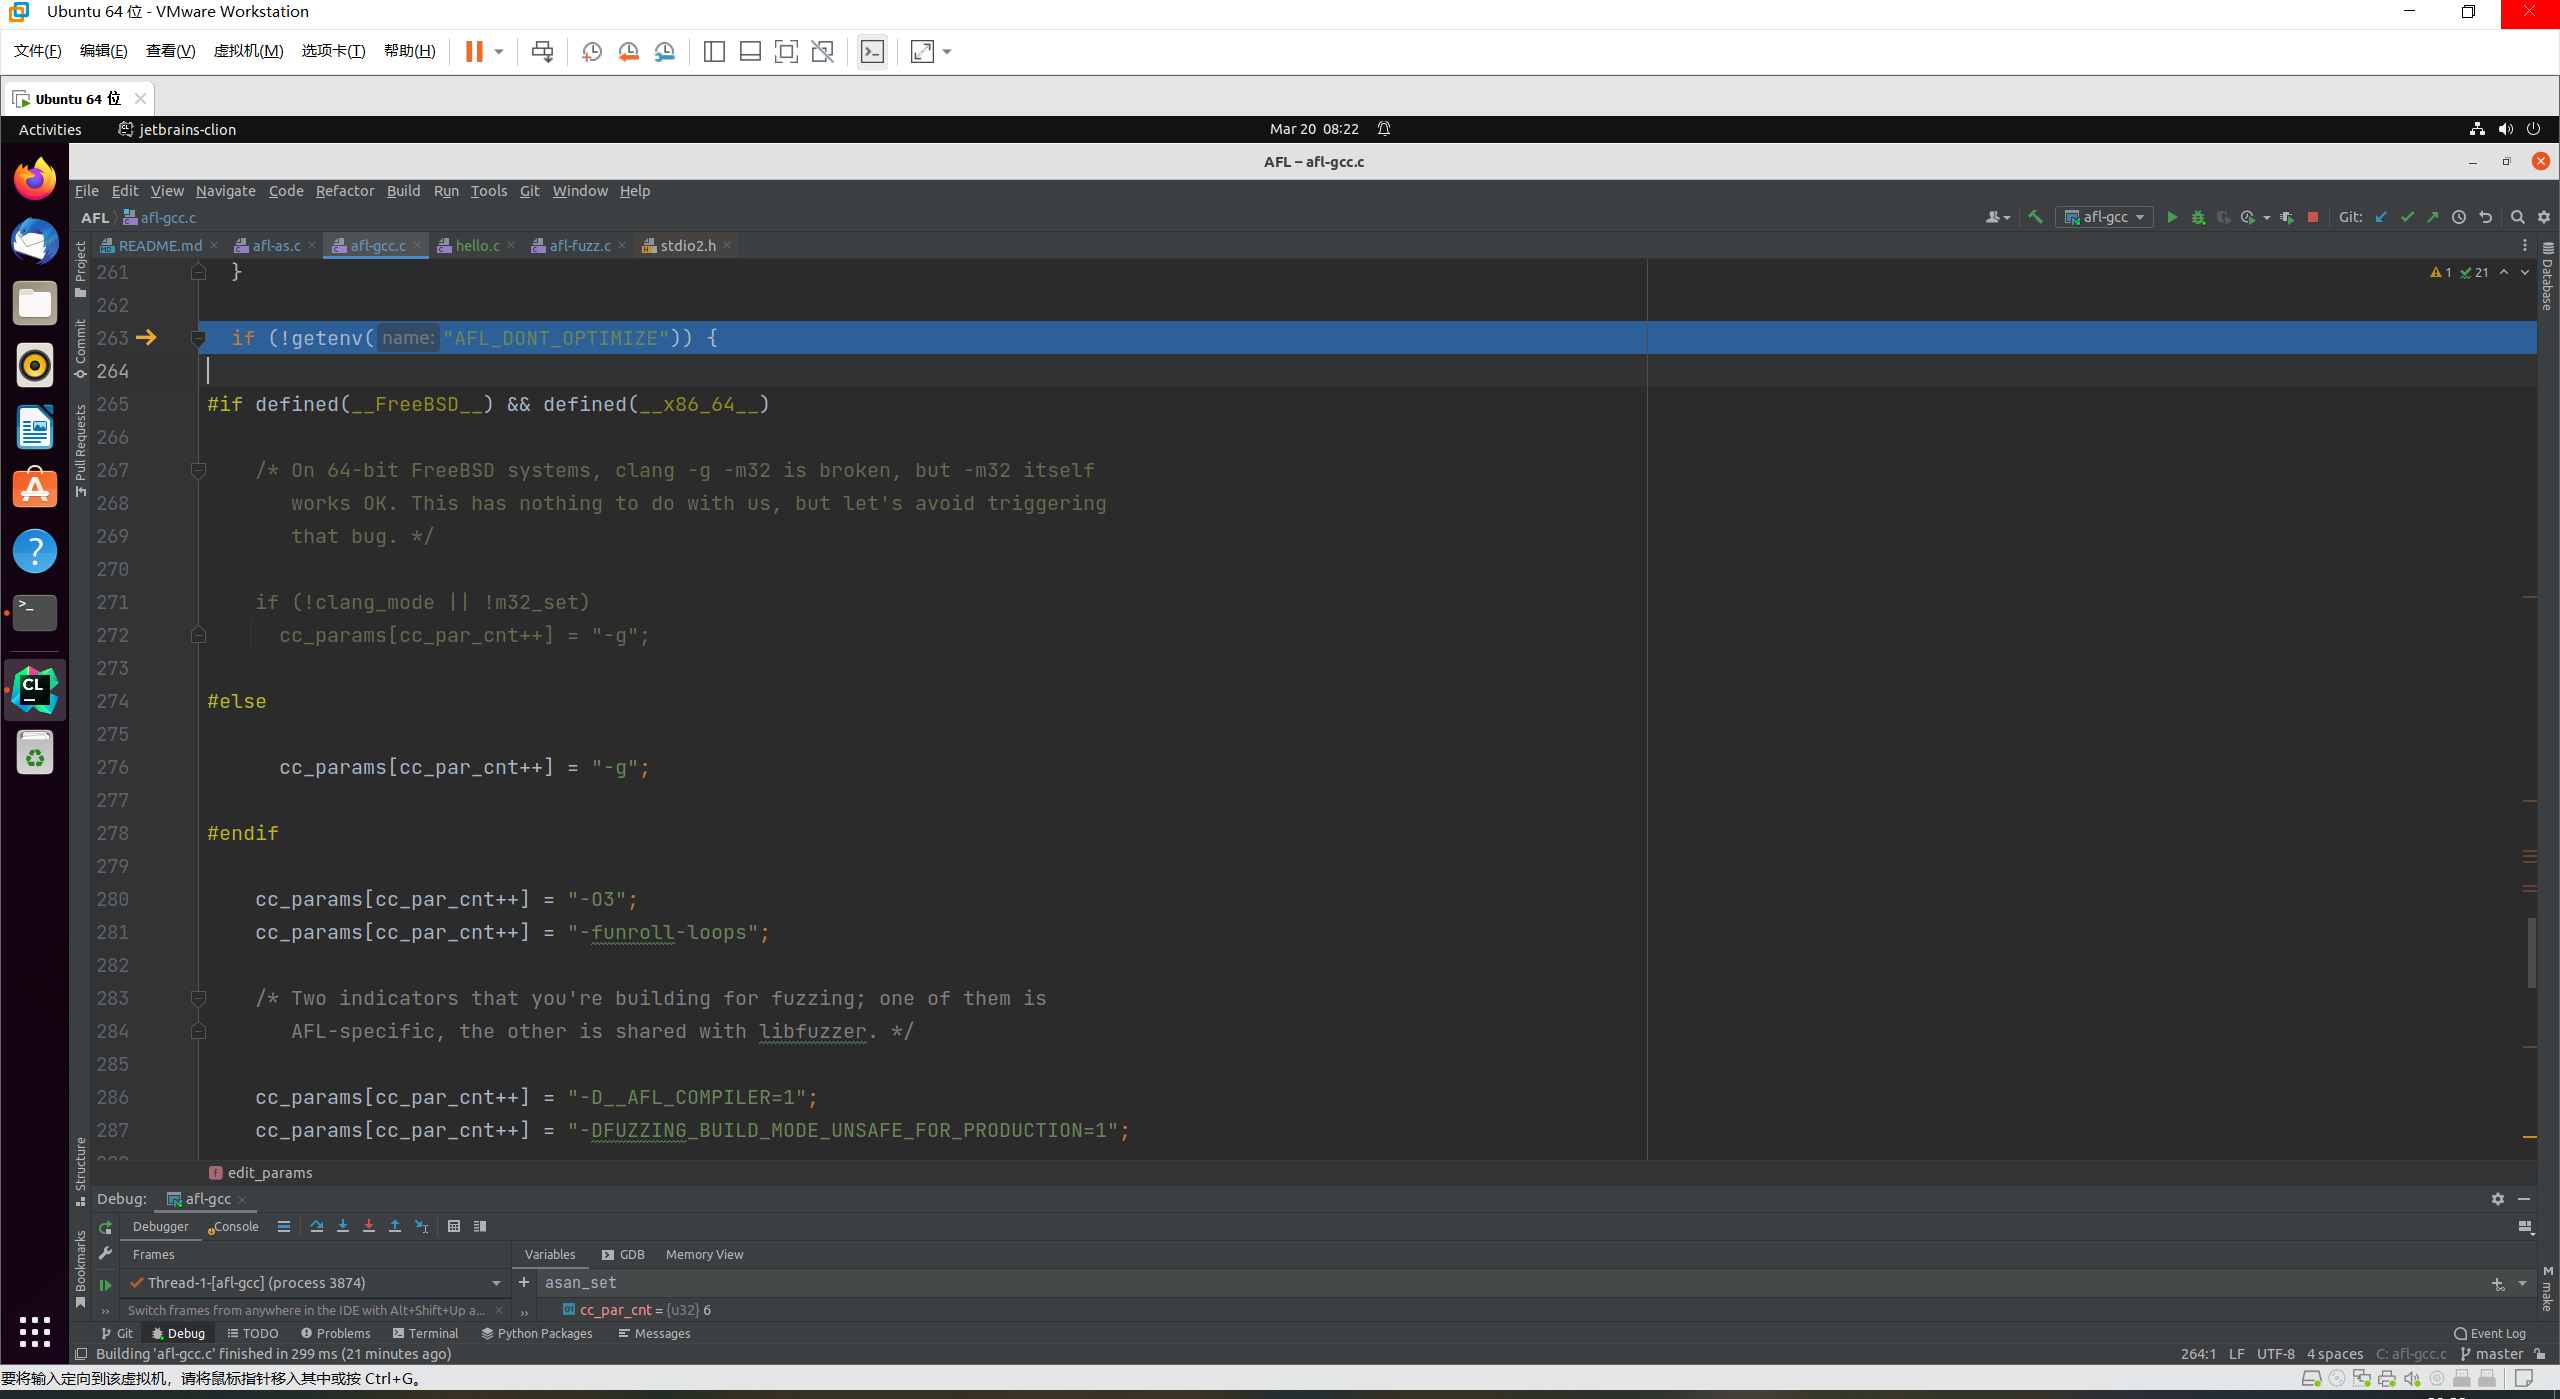This screenshot has height=1399, width=2560.
Task: Click Show Execution Point icon
Action: click(284, 1226)
